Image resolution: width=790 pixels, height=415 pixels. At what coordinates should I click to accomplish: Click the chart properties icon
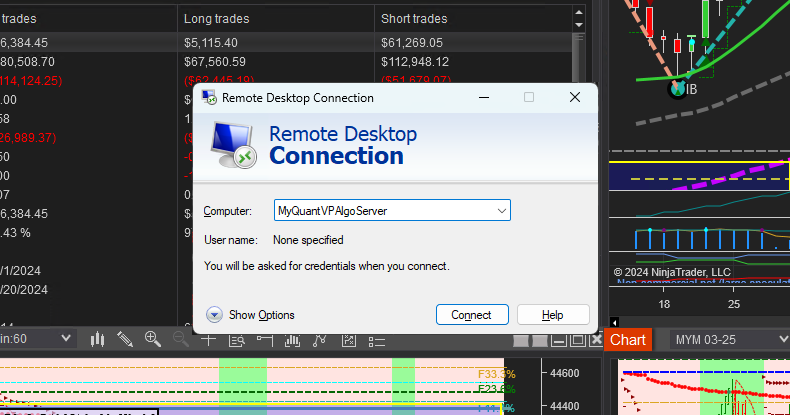[349, 341]
